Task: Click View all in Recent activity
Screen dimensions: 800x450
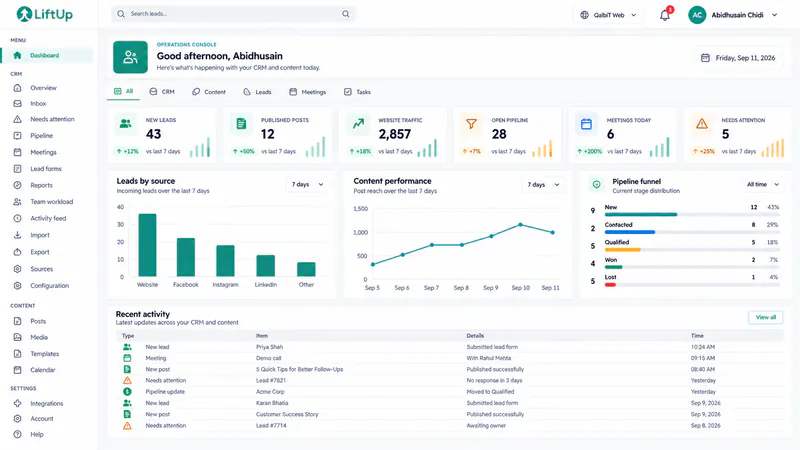Action: [765, 317]
